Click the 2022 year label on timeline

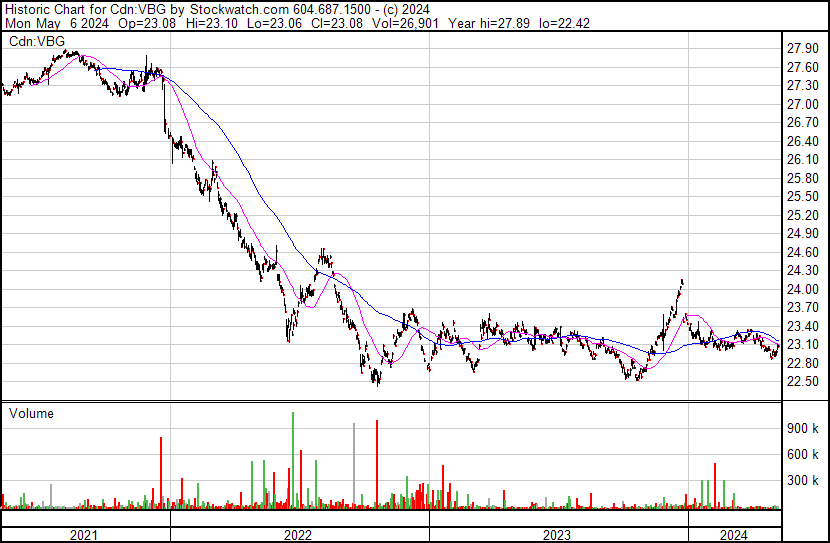298,535
